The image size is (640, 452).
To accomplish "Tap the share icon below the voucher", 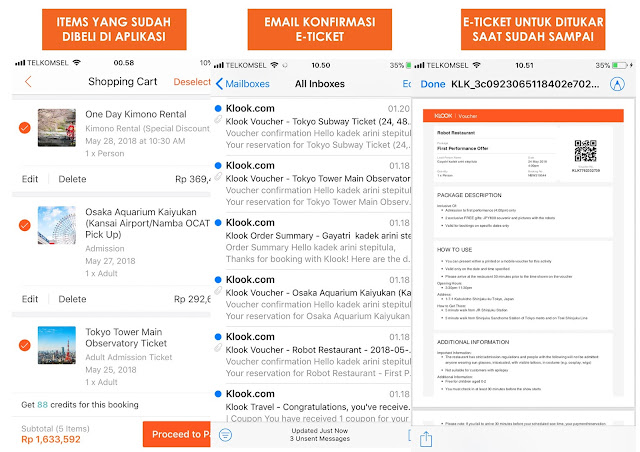I will click(x=426, y=439).
